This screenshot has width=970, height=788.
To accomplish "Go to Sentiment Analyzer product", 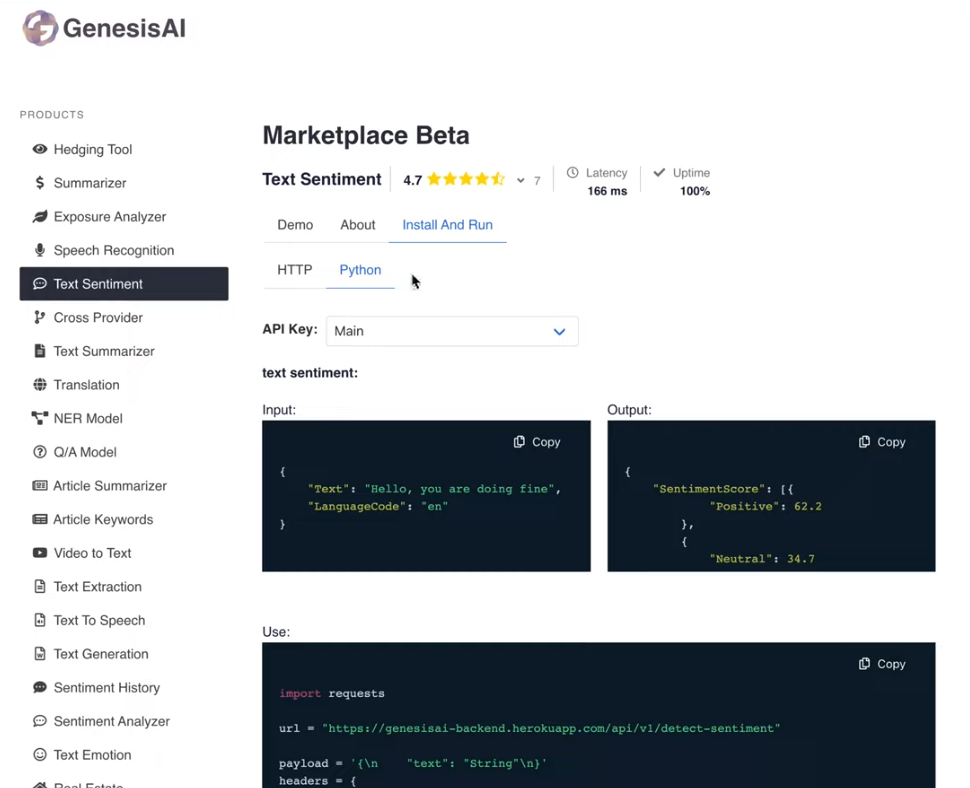I will point(111,721).
